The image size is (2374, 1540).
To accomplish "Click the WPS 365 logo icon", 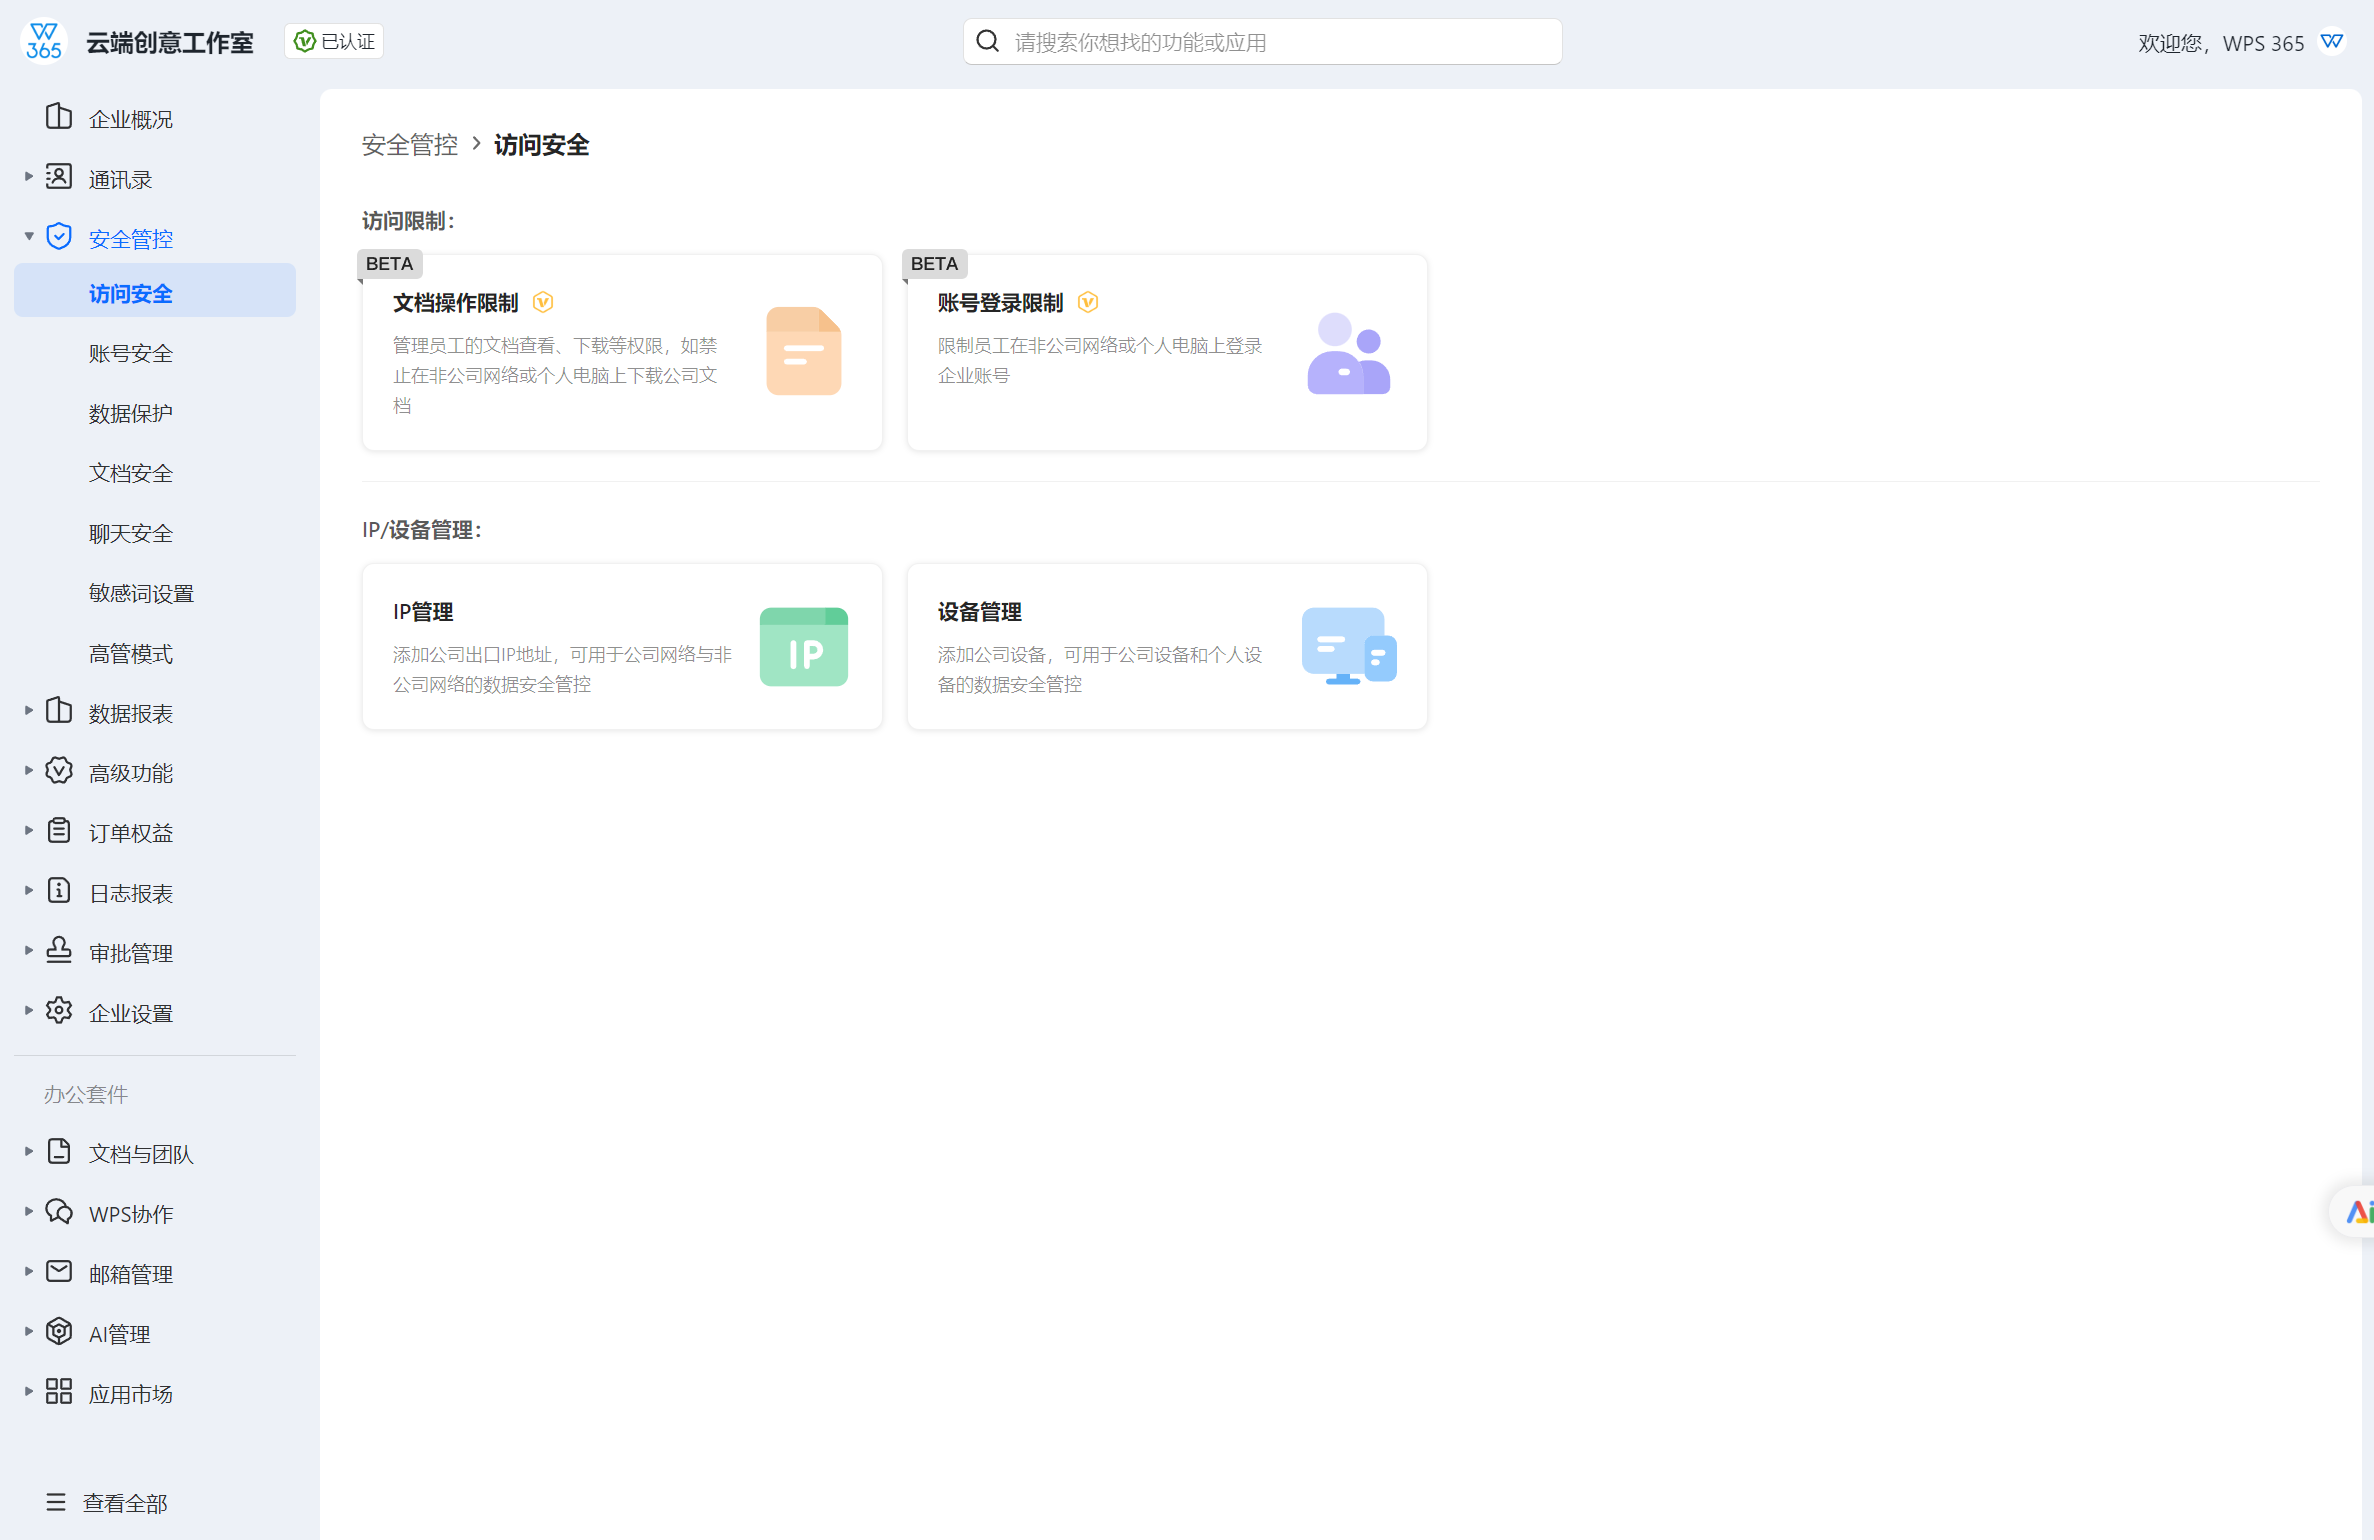I will pyautogui.click(x=43, y=42).
